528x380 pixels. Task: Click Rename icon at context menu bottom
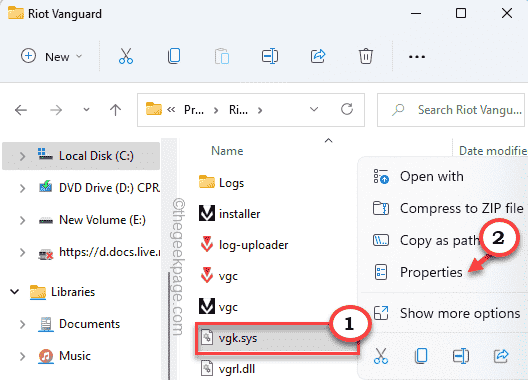click(x=461, y=356)
